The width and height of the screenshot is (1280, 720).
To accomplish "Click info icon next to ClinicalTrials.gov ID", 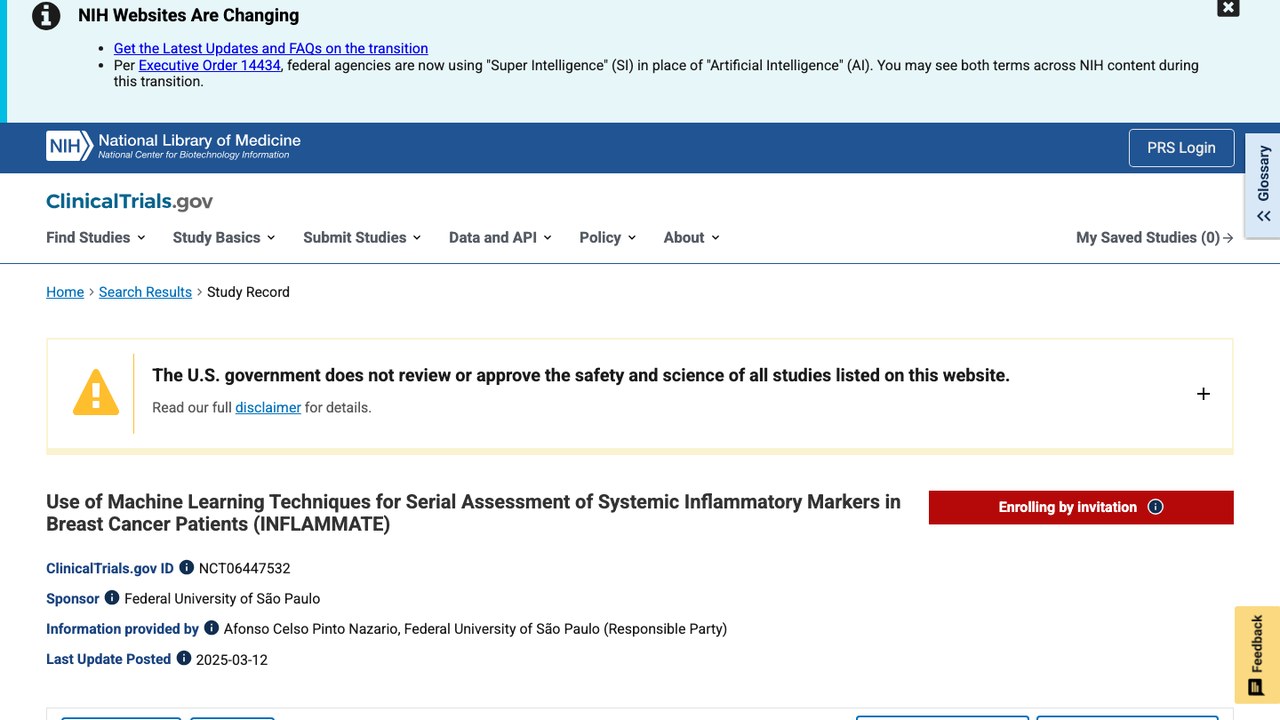I will [x=186, y=567].
